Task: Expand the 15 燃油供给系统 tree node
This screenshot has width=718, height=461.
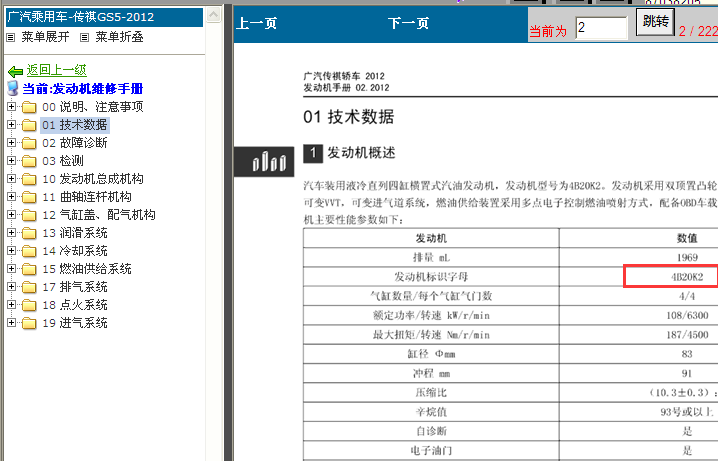Action: coord(11,269)
